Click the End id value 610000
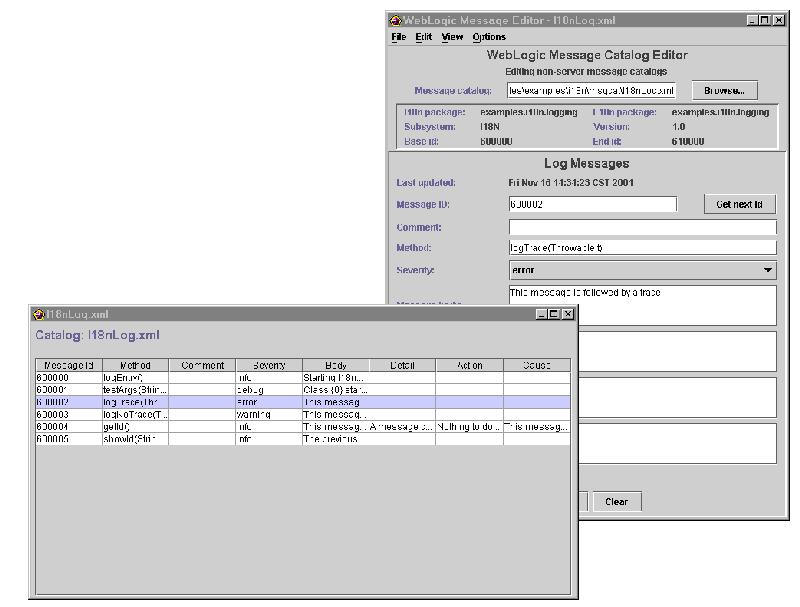The image size is (800, 607). tap(688, 141)
